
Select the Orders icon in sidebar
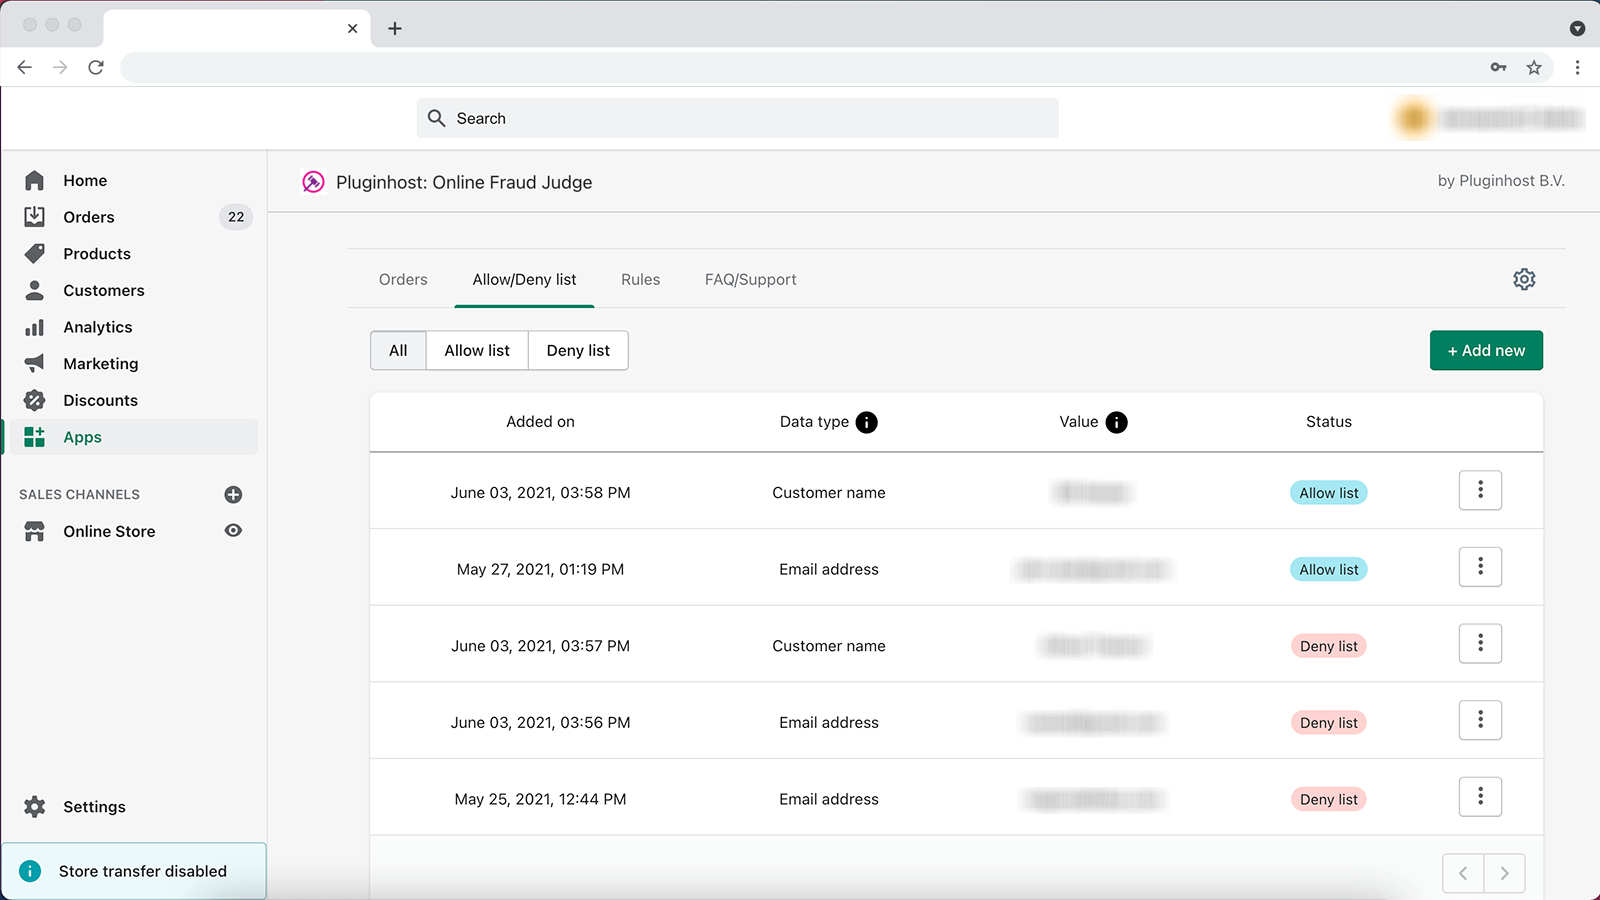point(35,216)
